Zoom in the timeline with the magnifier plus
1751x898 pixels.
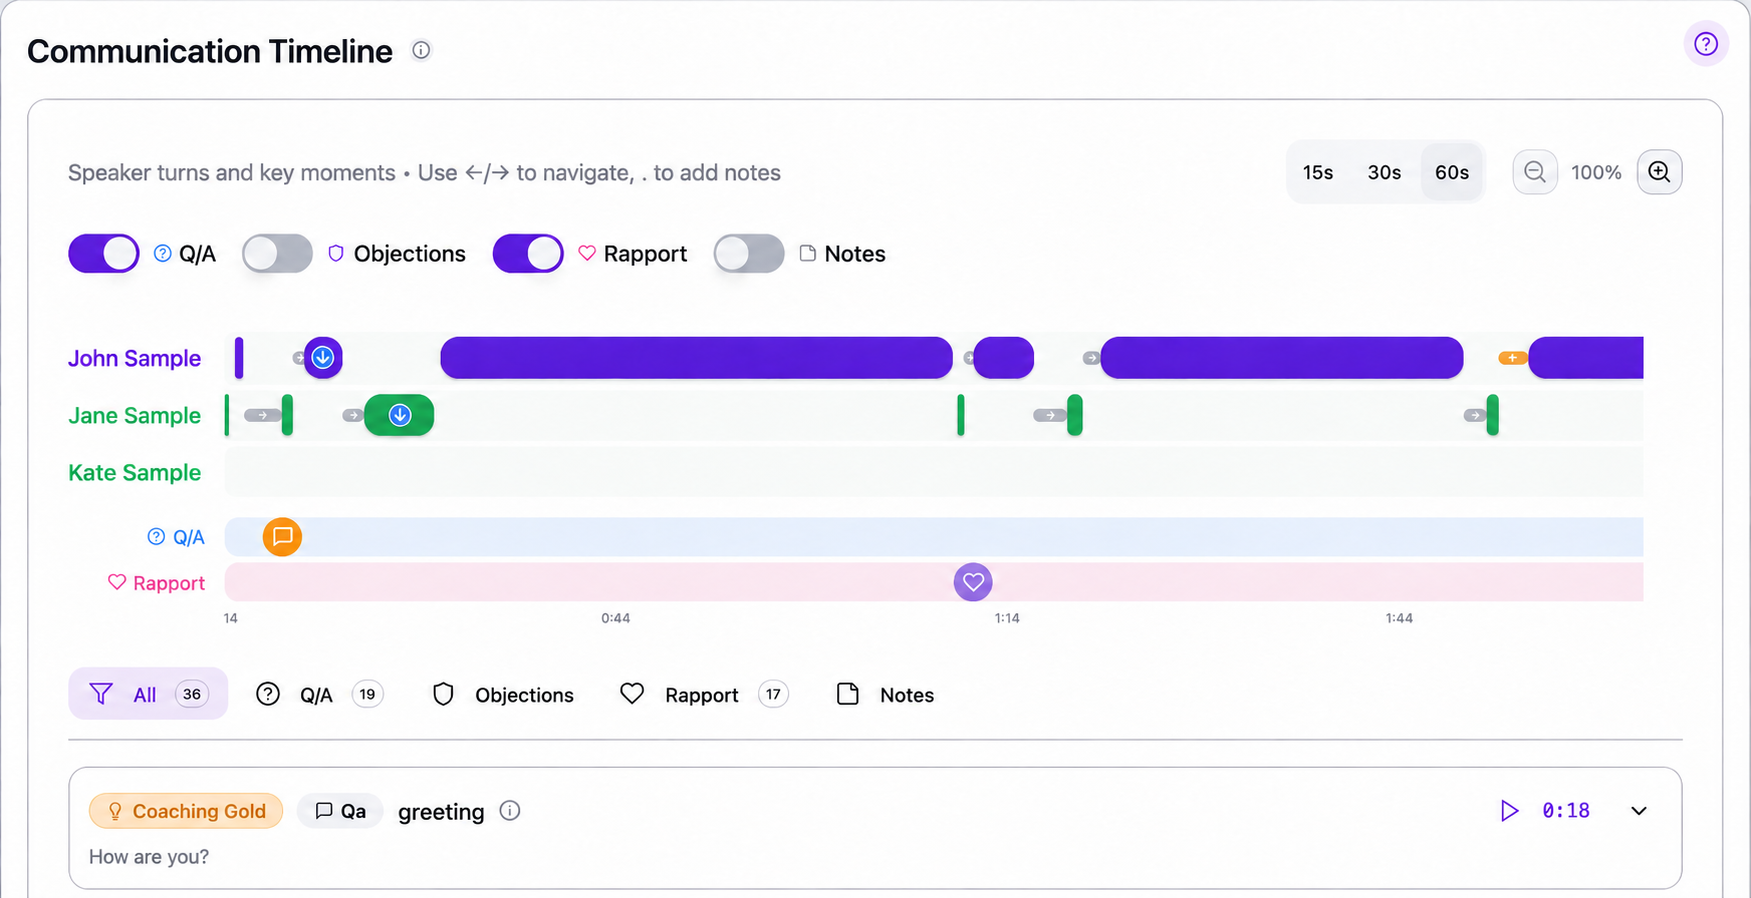tap(1659, 172)
